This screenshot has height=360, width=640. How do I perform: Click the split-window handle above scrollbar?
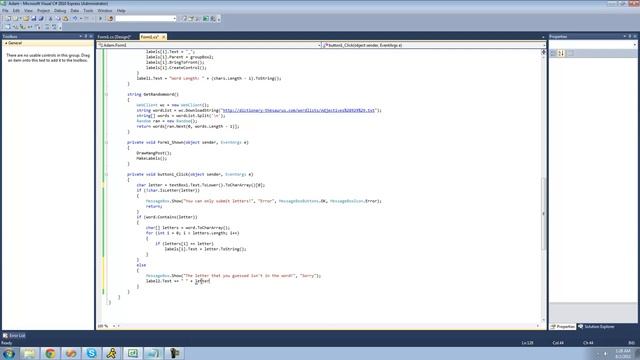(x=543, y=52)
